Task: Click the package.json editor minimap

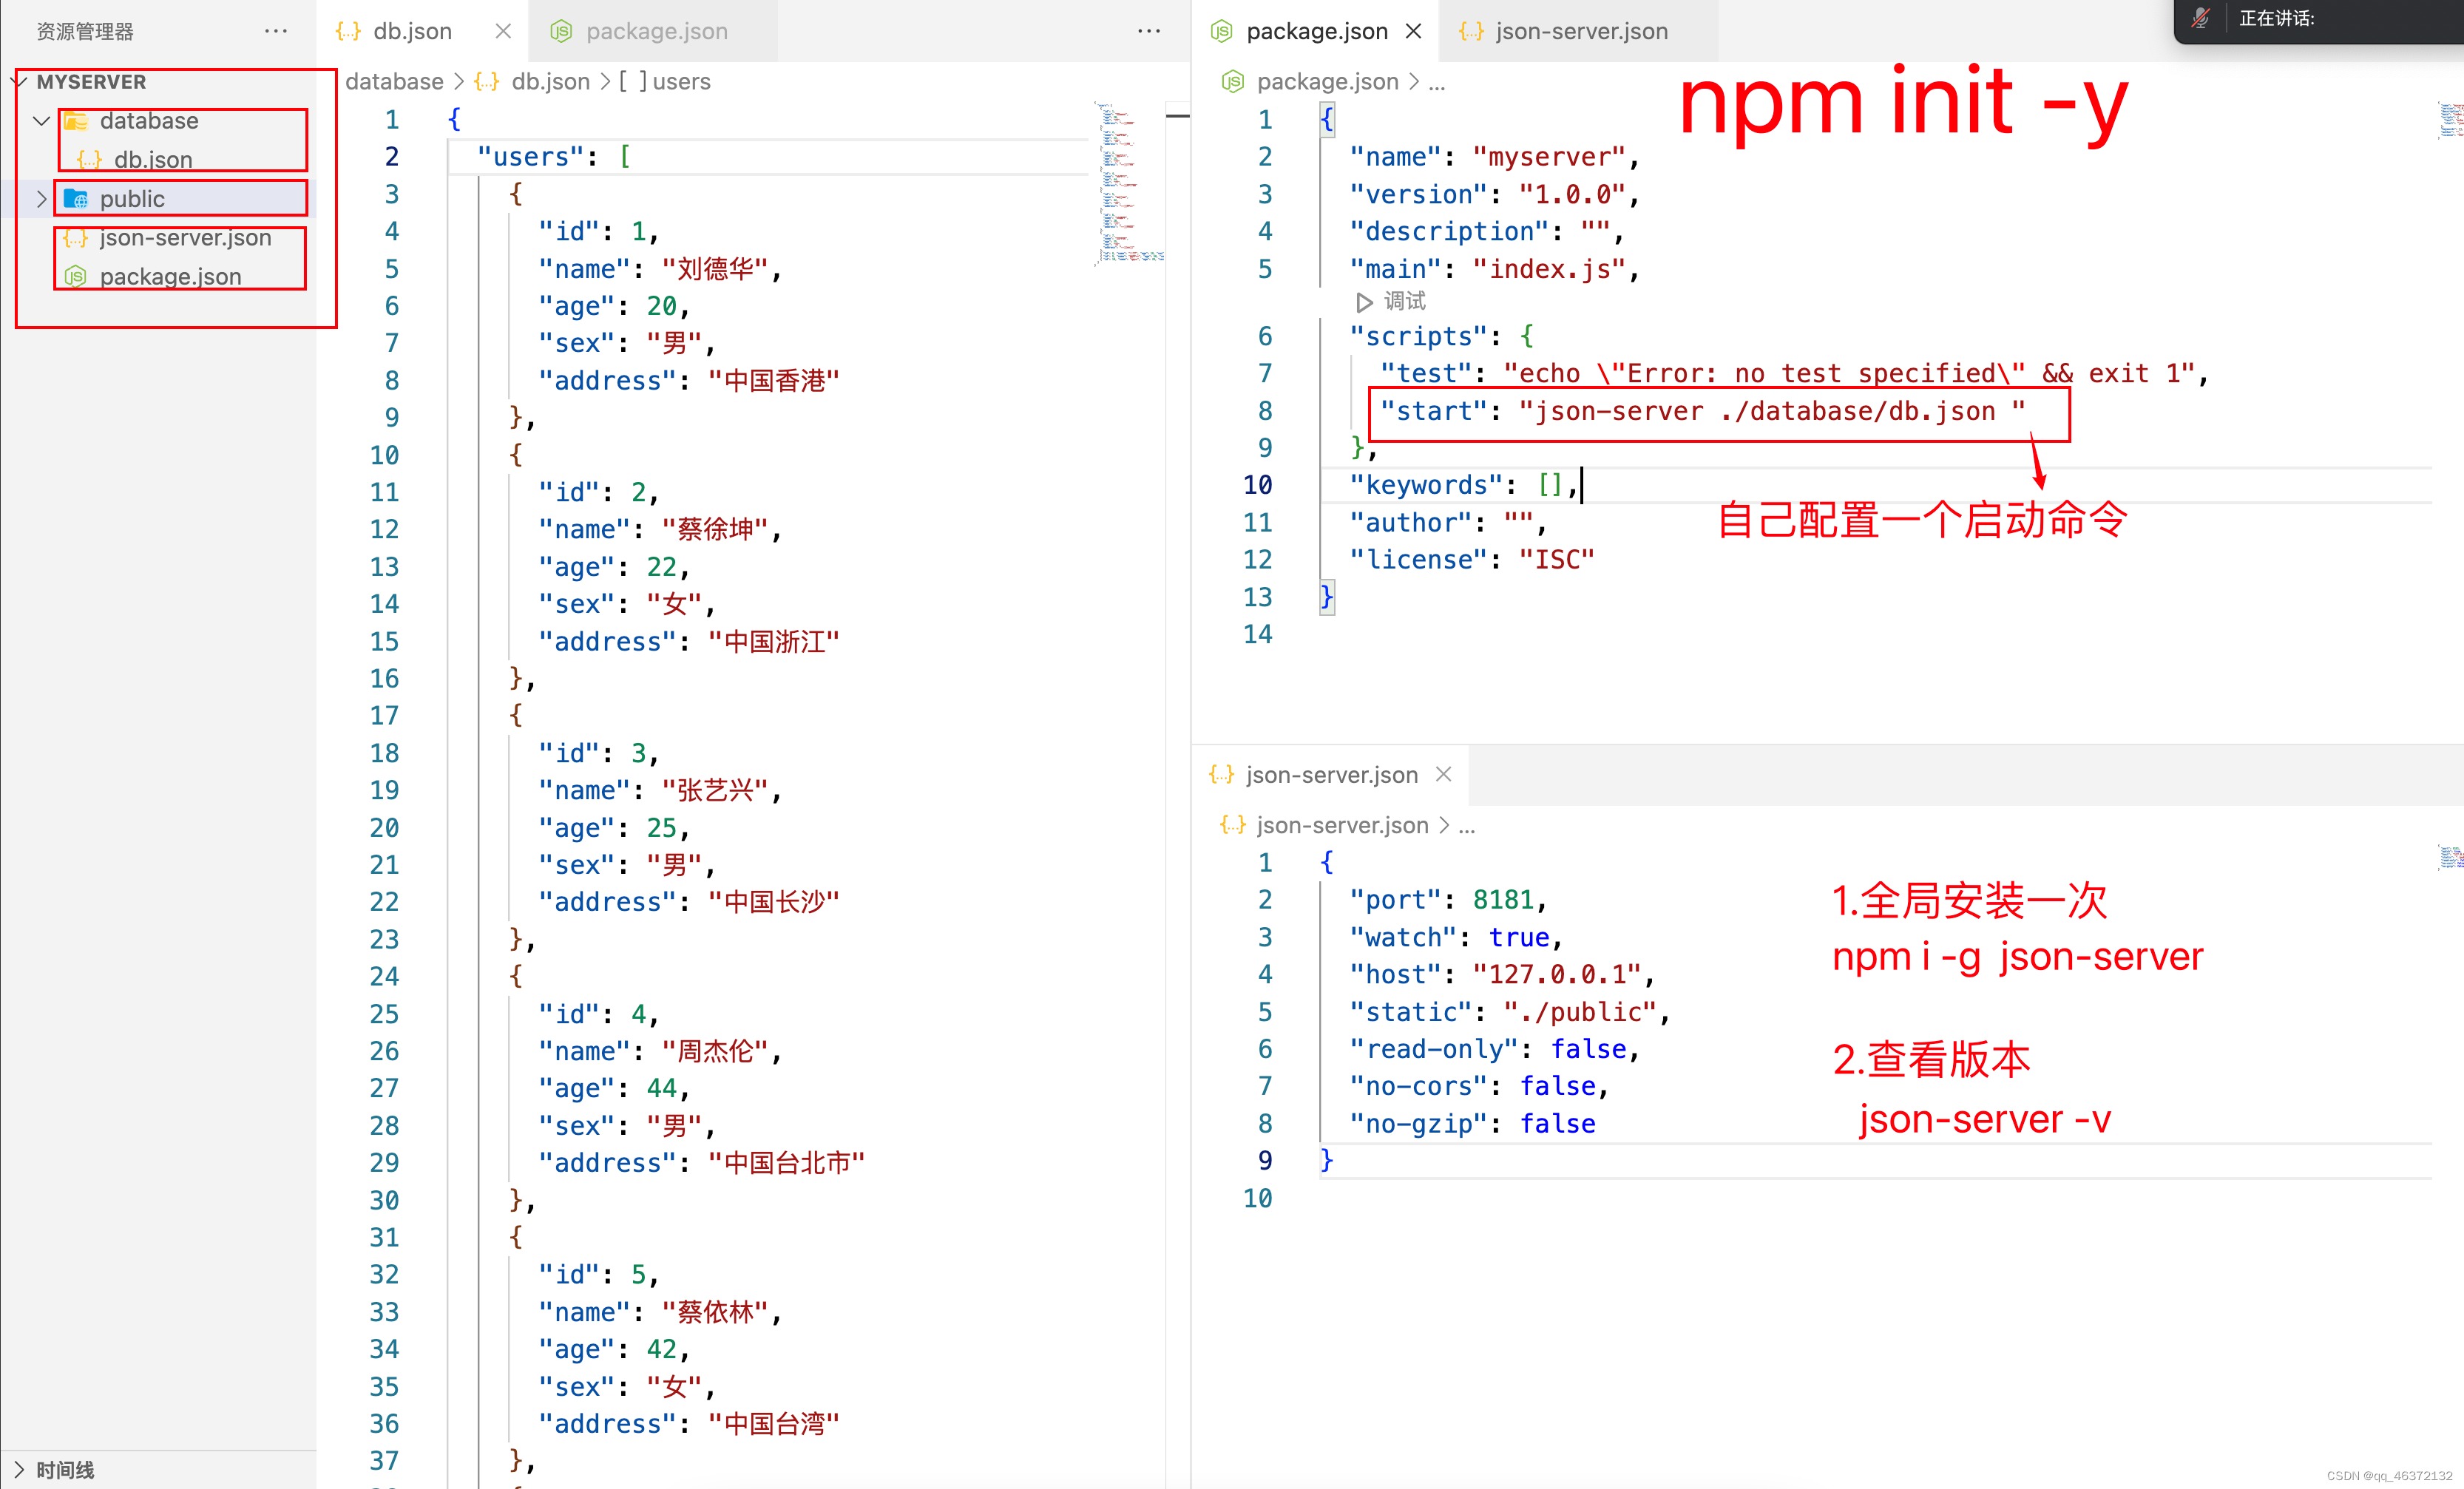Action: coord(2451,120)
